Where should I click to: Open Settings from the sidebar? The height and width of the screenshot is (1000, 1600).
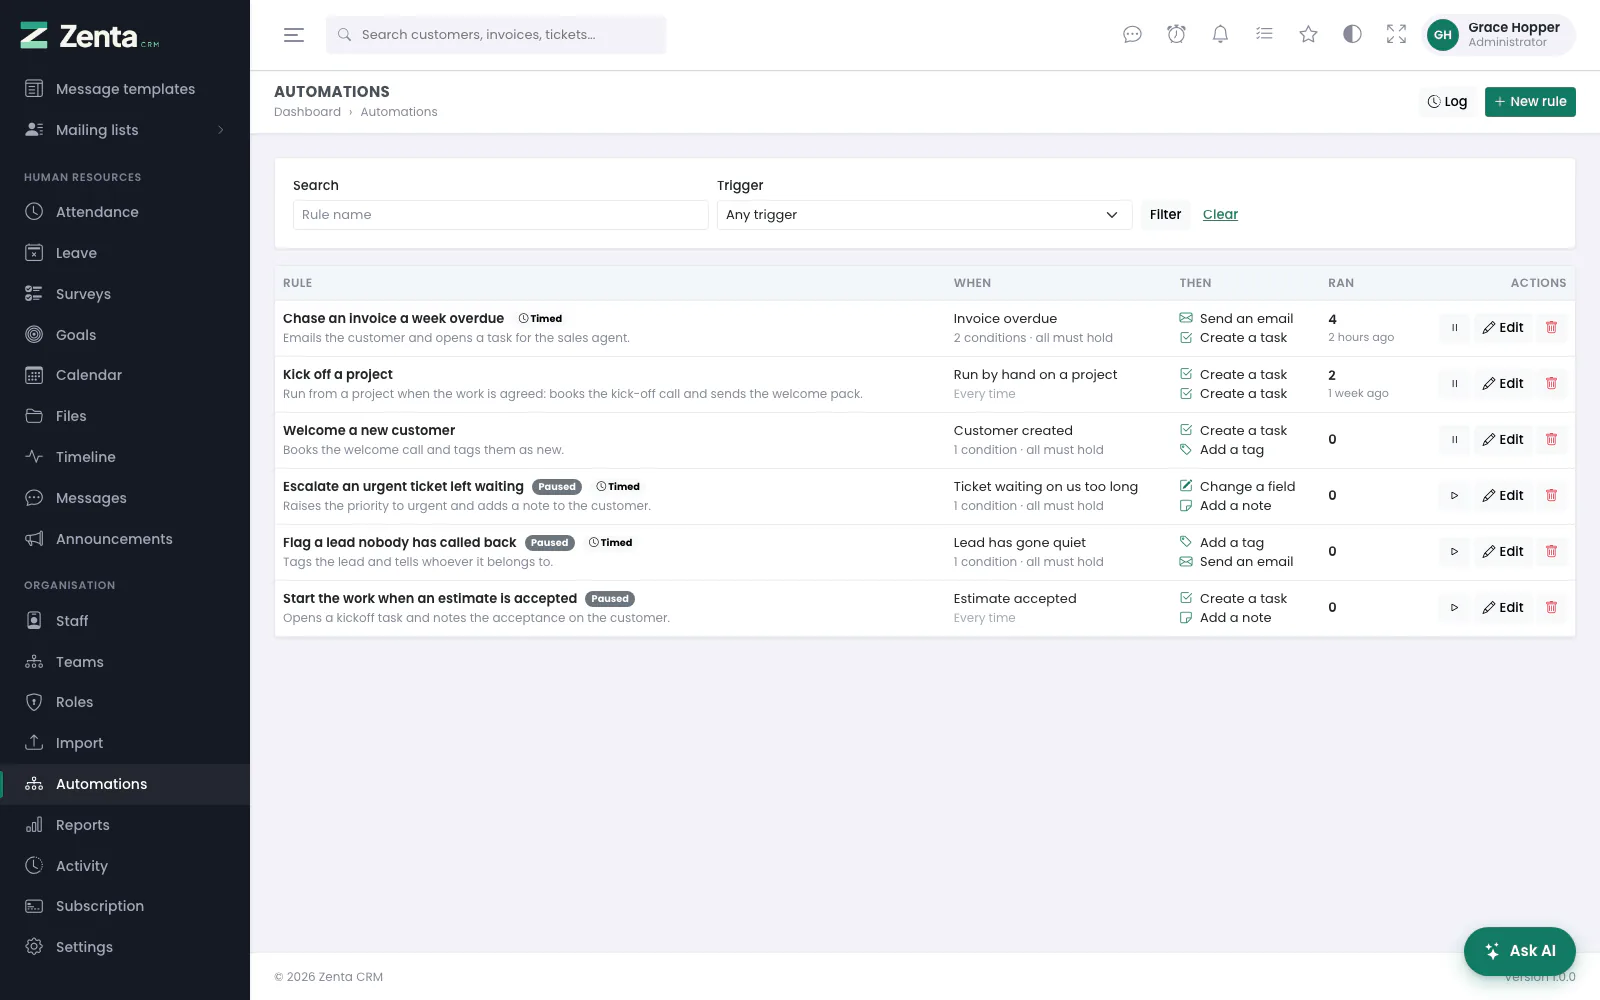pos(125,947)
